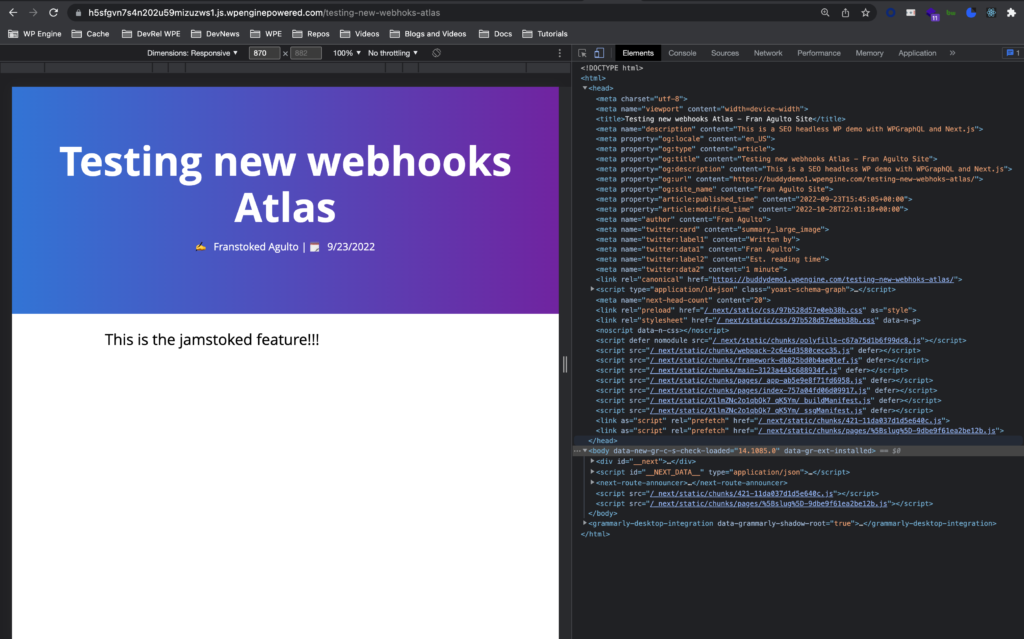The height and width of the screenshot is (639, 1024).
Task: Open the device toolbar options menu
Action: pos(561,52)
